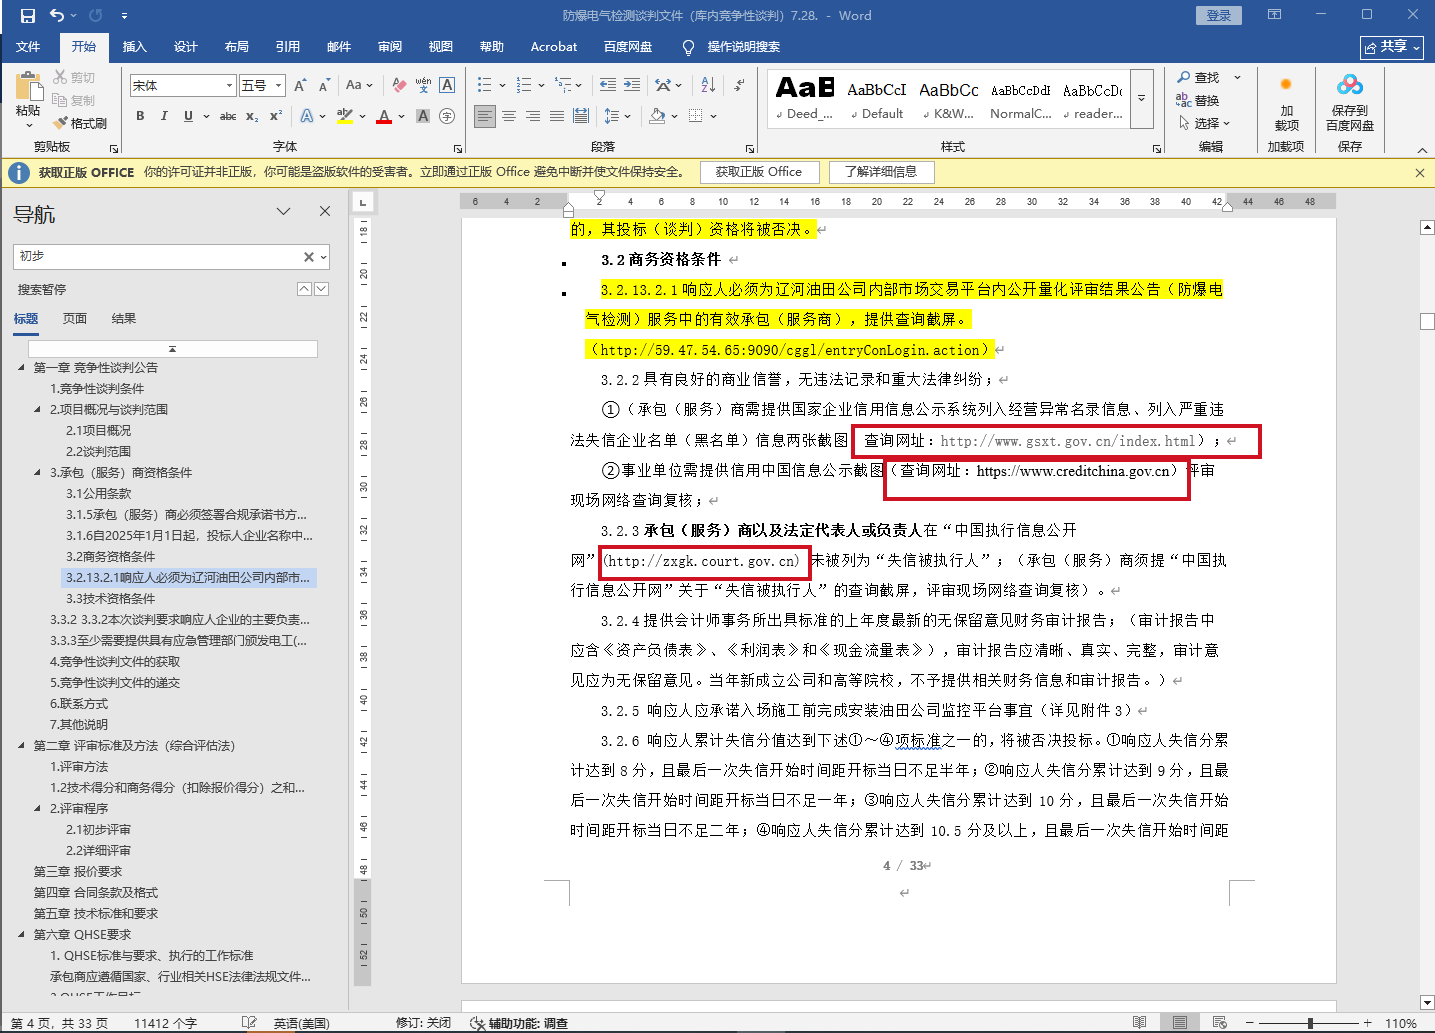Screen dimensions: 1435x1033
Task: Increase font size with the grow font icon
Action: [298, 86]
